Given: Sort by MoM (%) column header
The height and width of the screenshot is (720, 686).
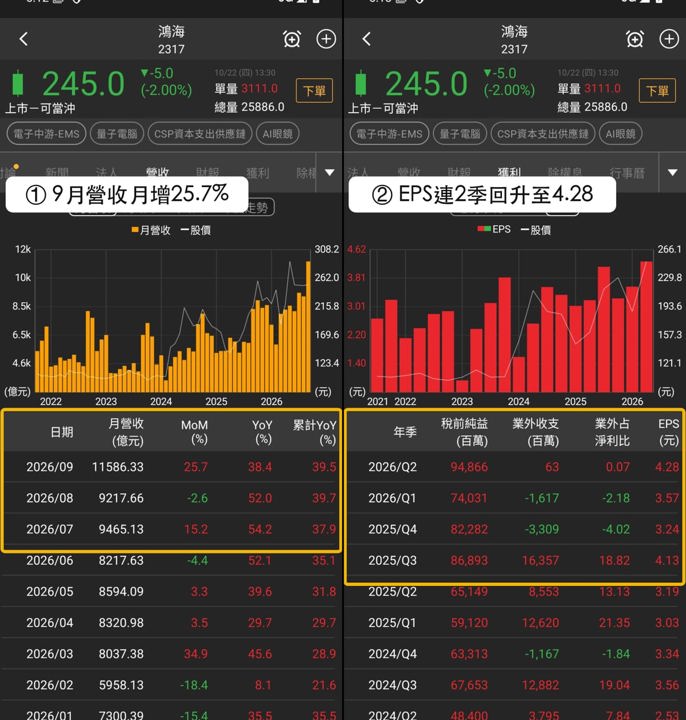Looking at the screenshot, I should point(194,432).
